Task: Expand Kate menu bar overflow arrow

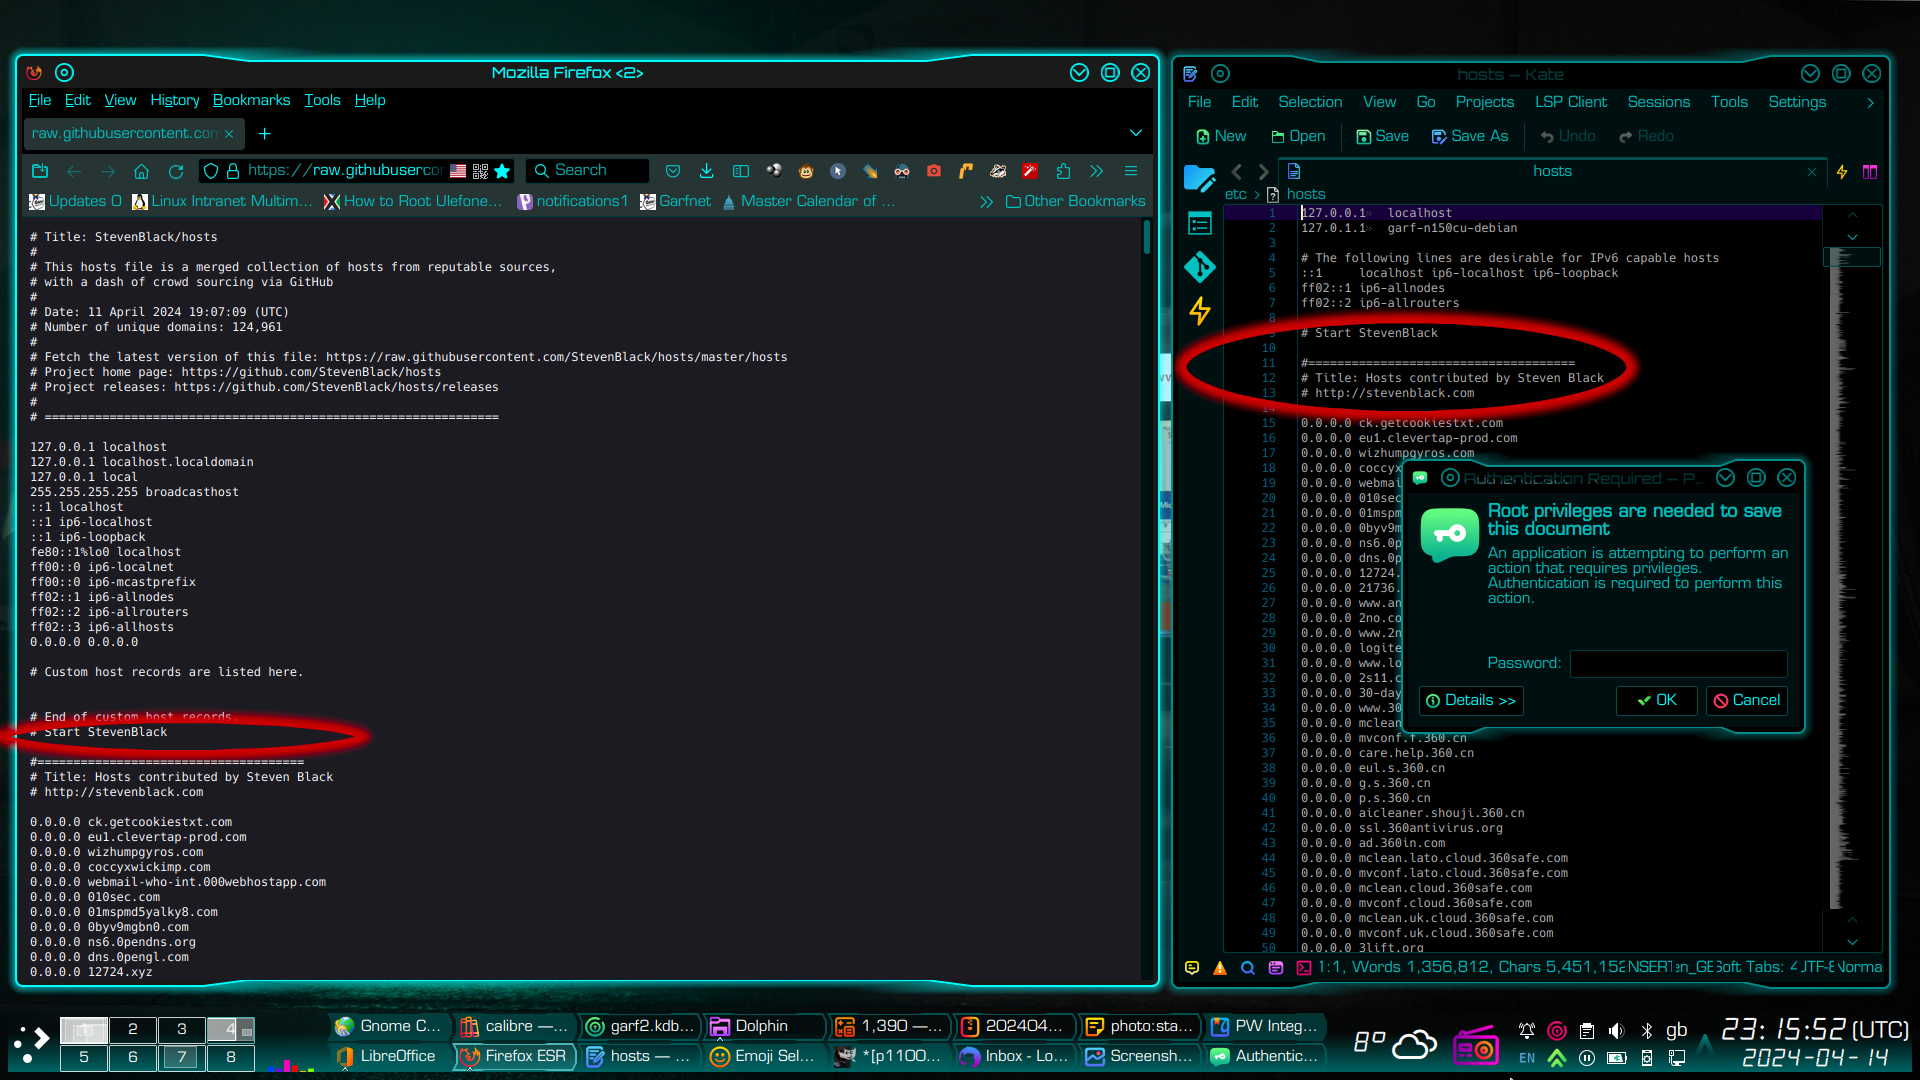Action: point(1870,102)
